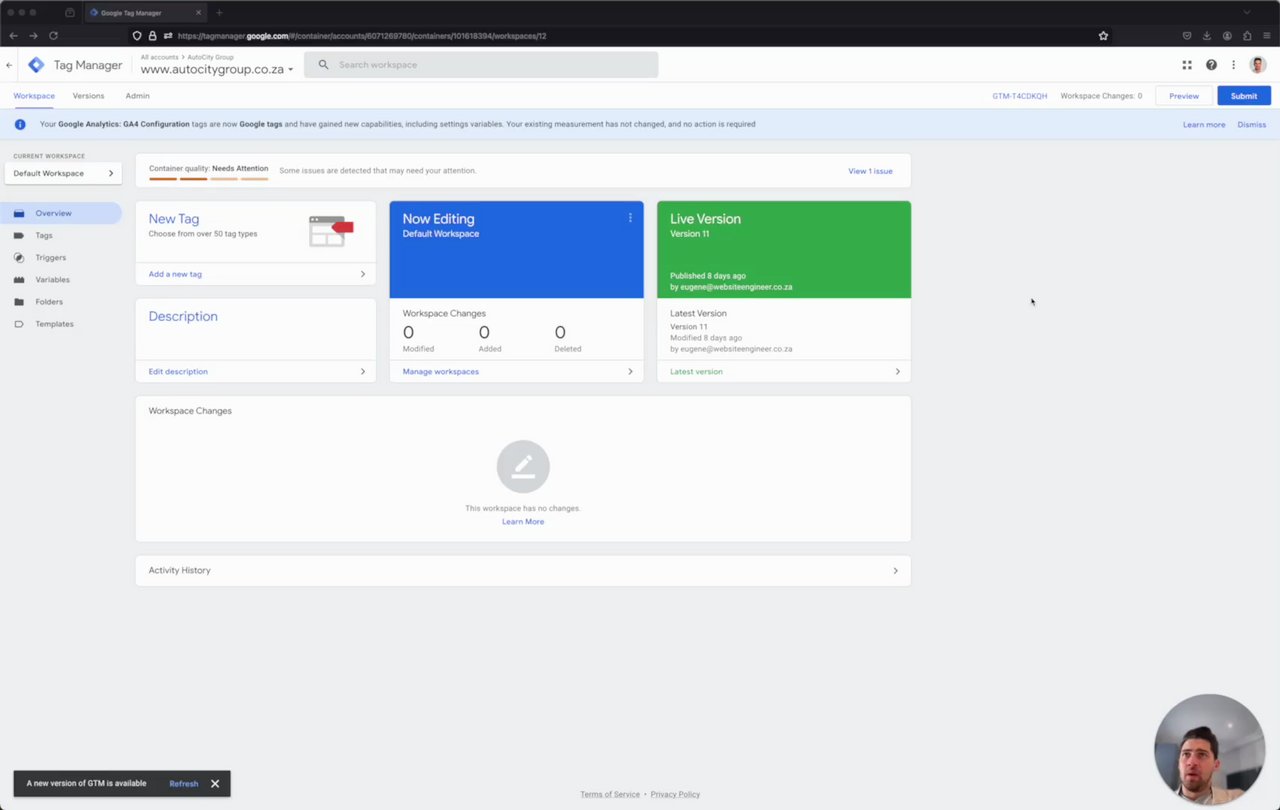
Task: Click the Add a new tag chevron
Action: tap(362, 274)
